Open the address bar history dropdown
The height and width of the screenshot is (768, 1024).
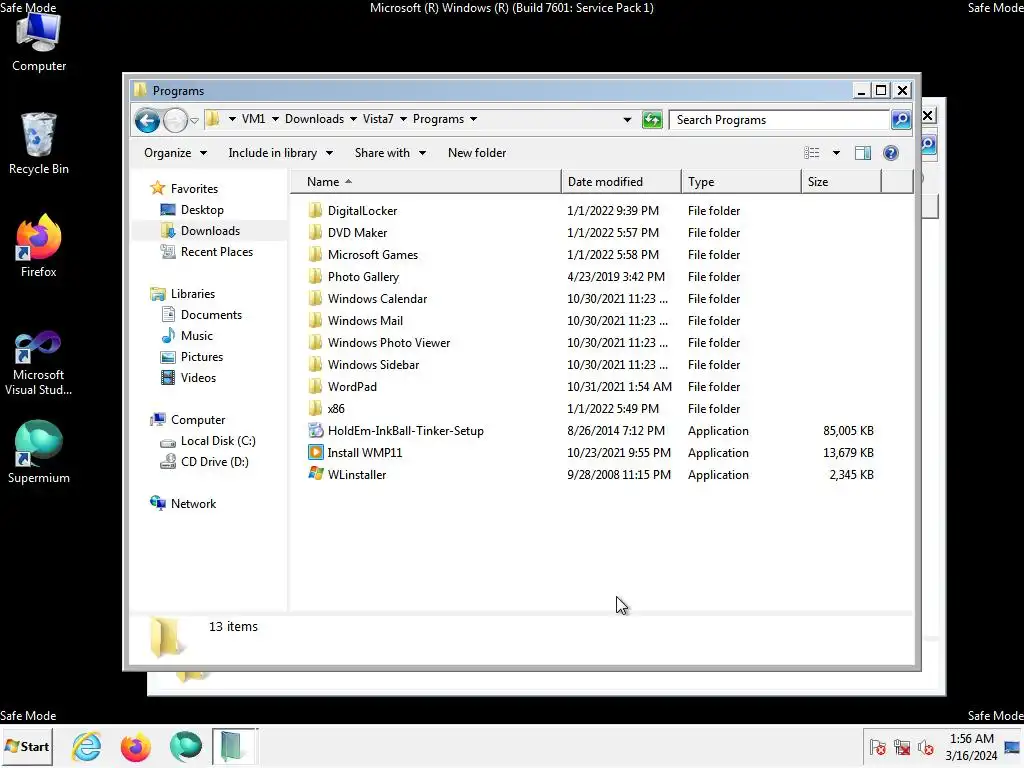click(x=627, y=120)
